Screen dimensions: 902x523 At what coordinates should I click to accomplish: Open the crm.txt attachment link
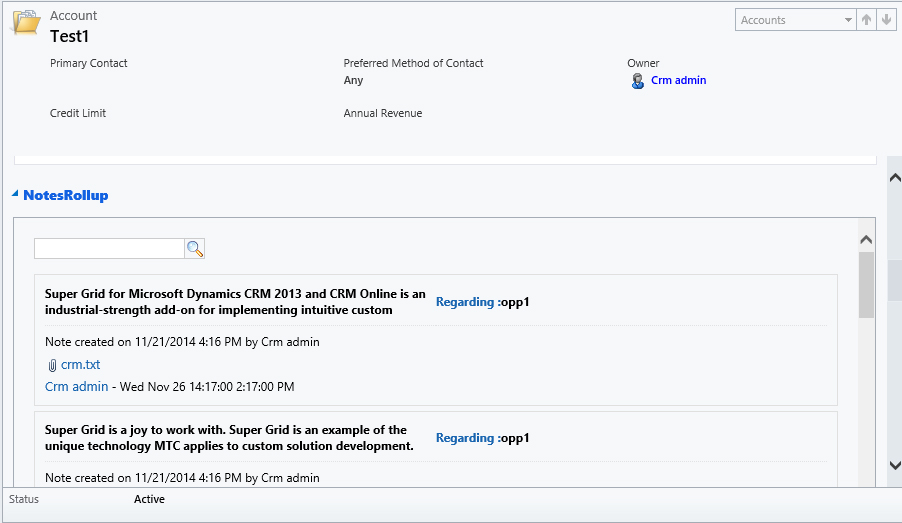pos(80,365)
